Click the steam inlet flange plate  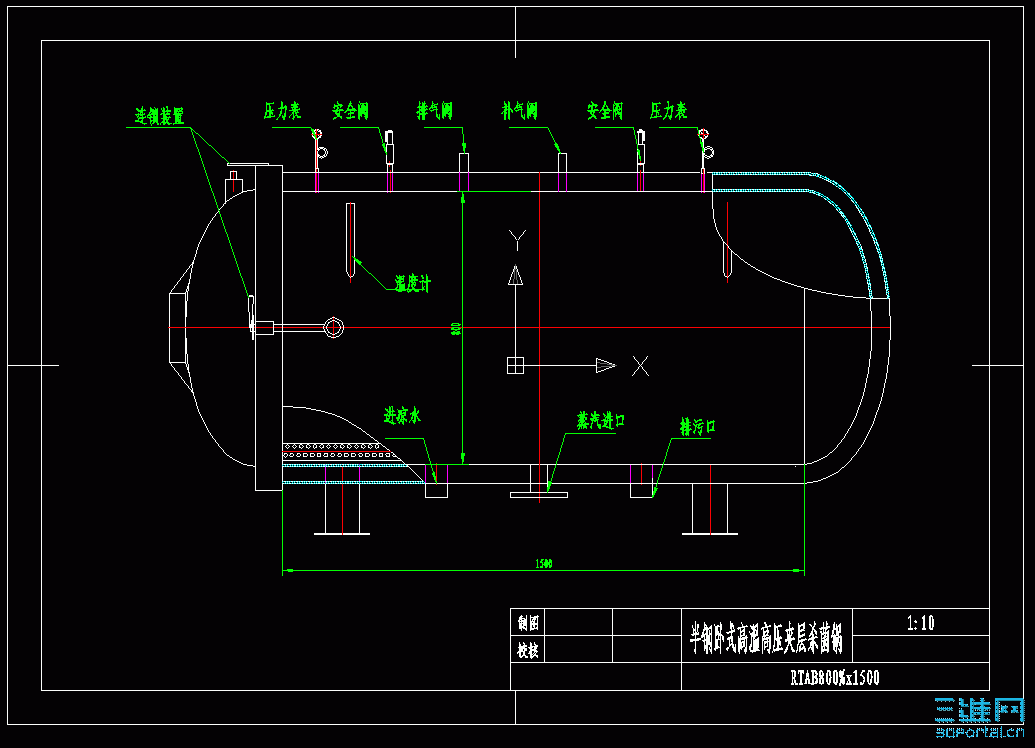coord(539,494)
